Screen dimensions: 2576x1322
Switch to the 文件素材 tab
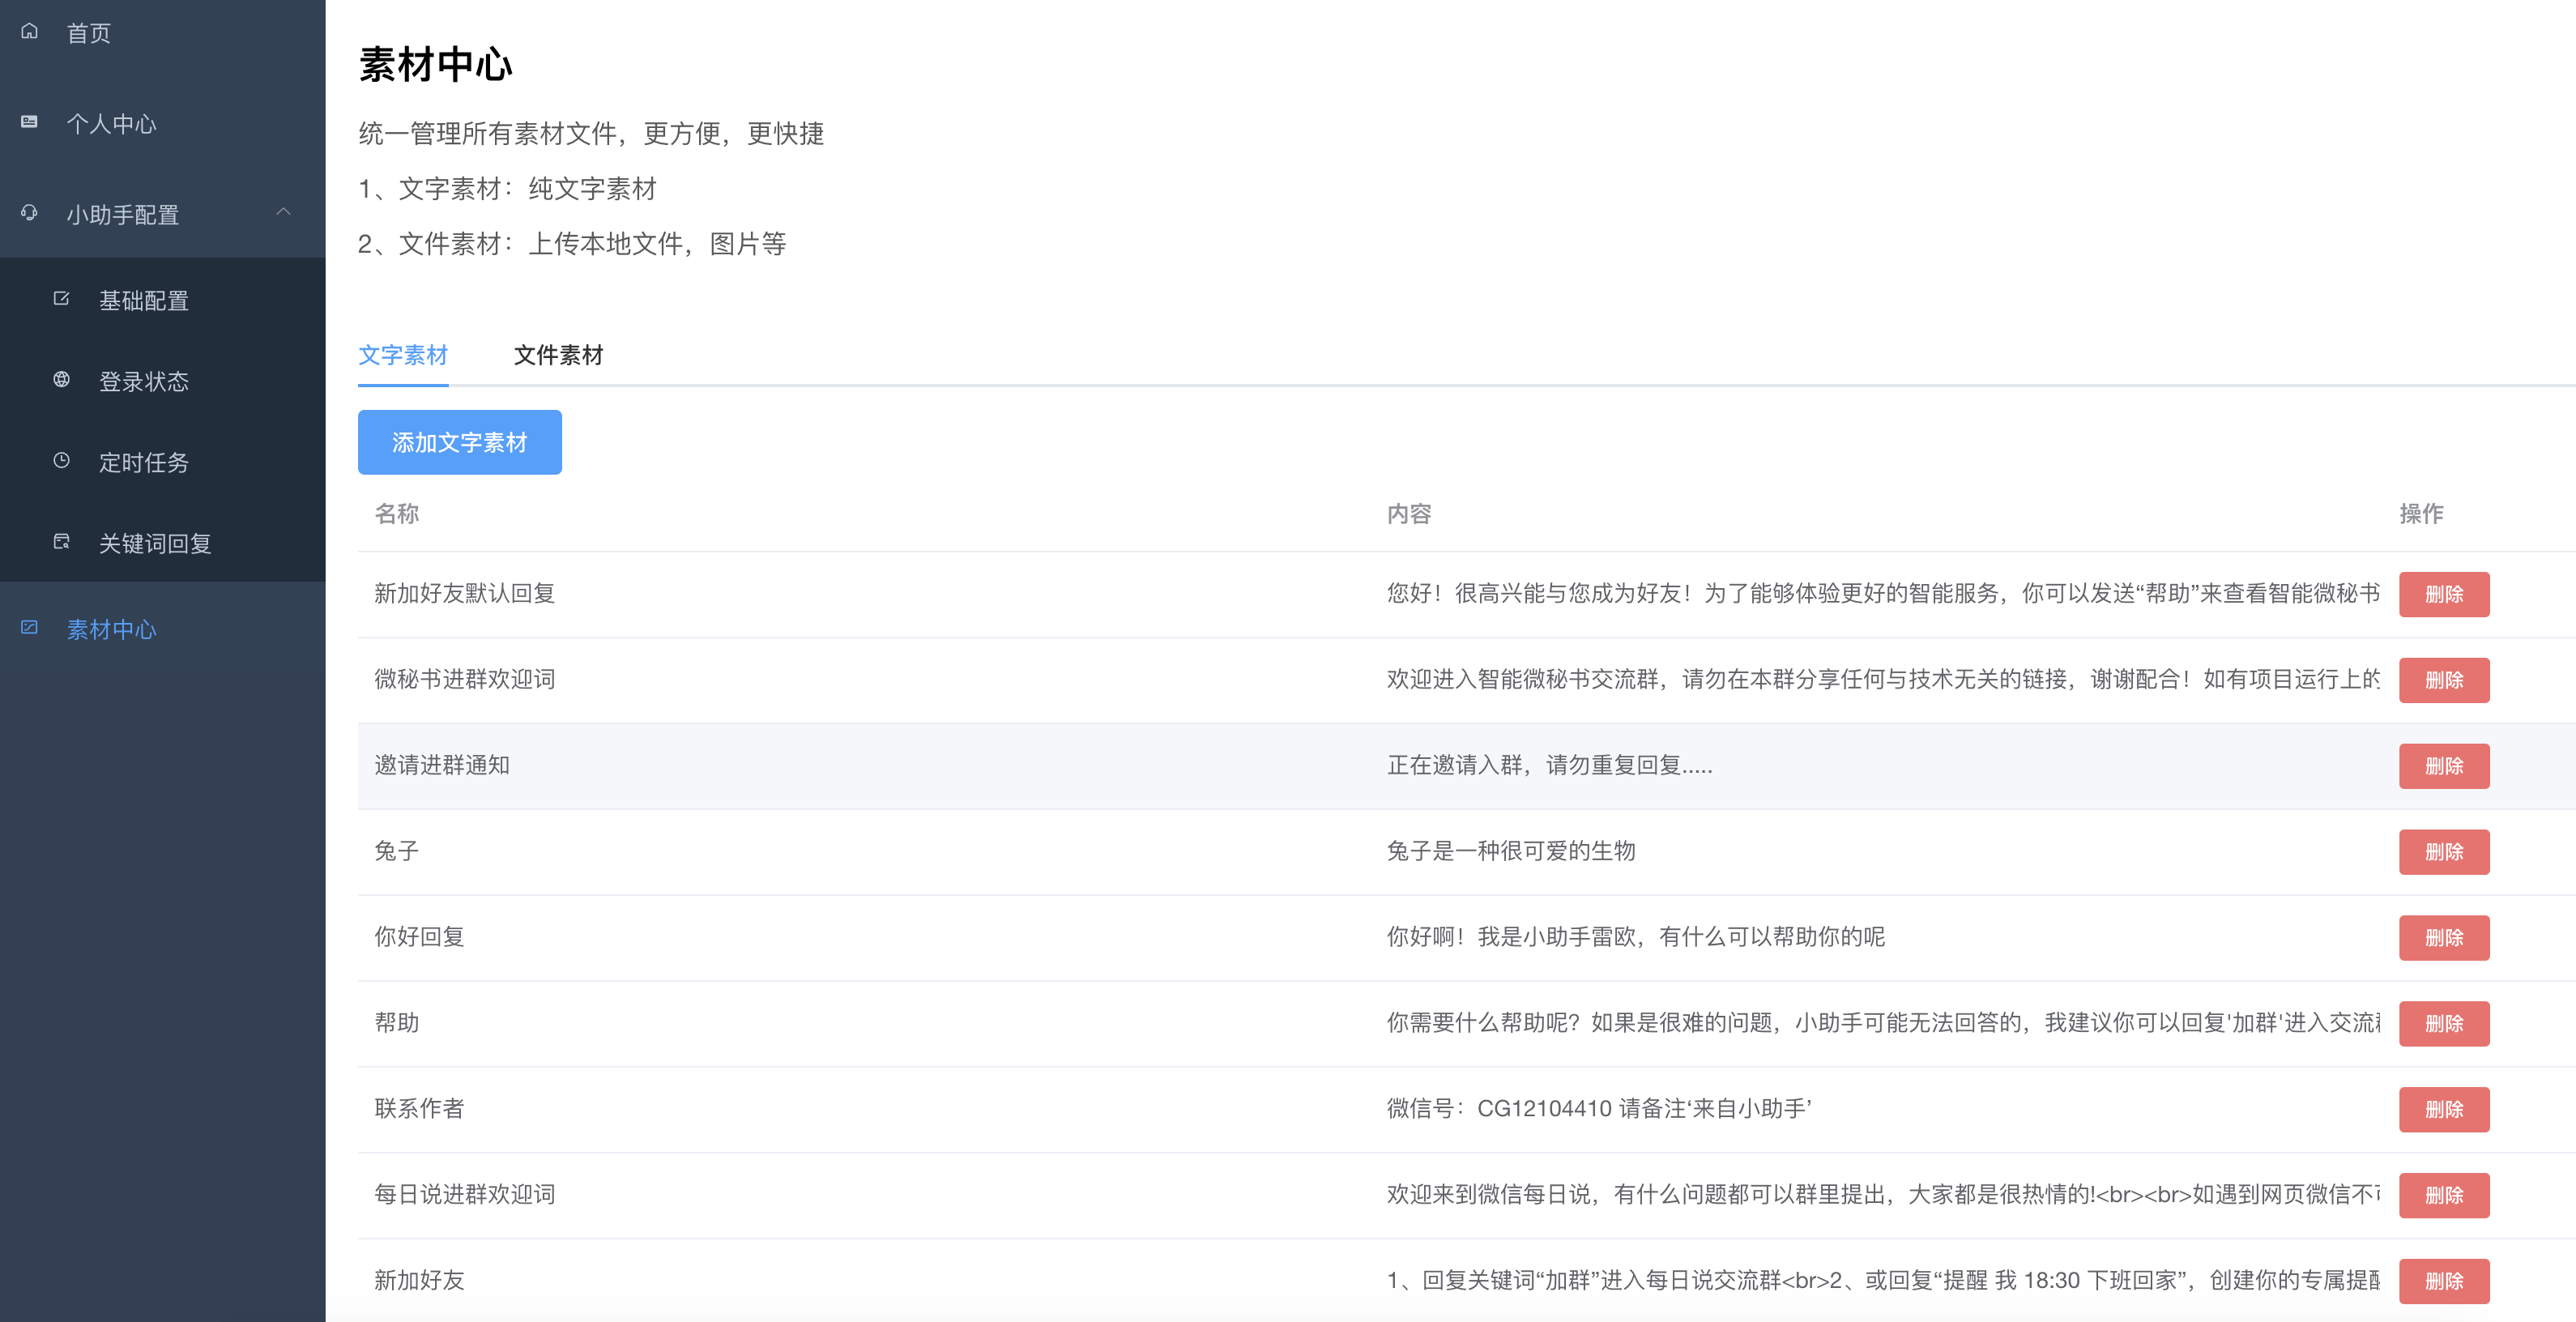coord(558,355)
